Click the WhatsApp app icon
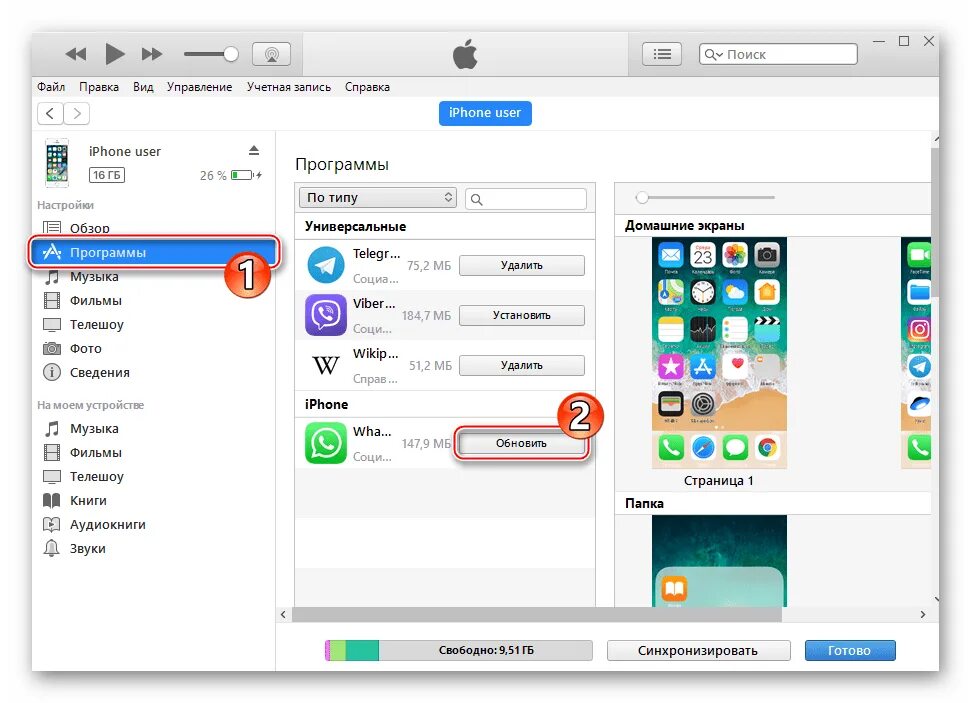 [326, 443]
